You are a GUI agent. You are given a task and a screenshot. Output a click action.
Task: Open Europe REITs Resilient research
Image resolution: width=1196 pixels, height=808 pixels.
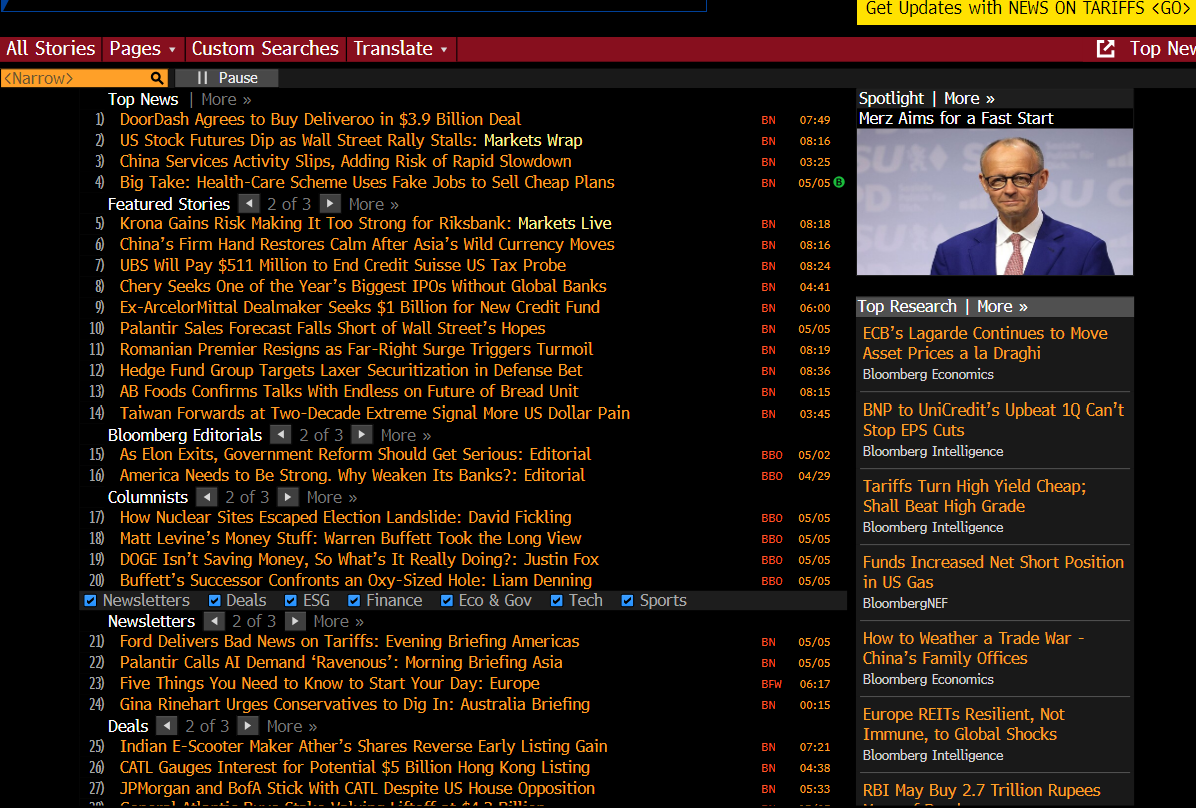tap(963, 724)
